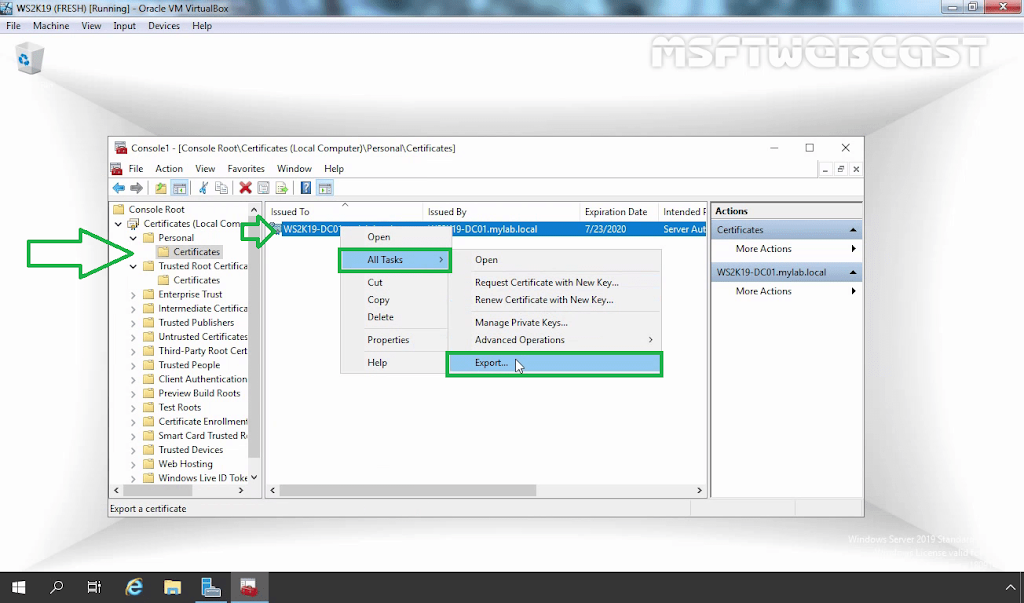This screenshot has width=1024, height=603.
Task: Click the 'Export a certificate' status bar text
Action: point(148,508)
